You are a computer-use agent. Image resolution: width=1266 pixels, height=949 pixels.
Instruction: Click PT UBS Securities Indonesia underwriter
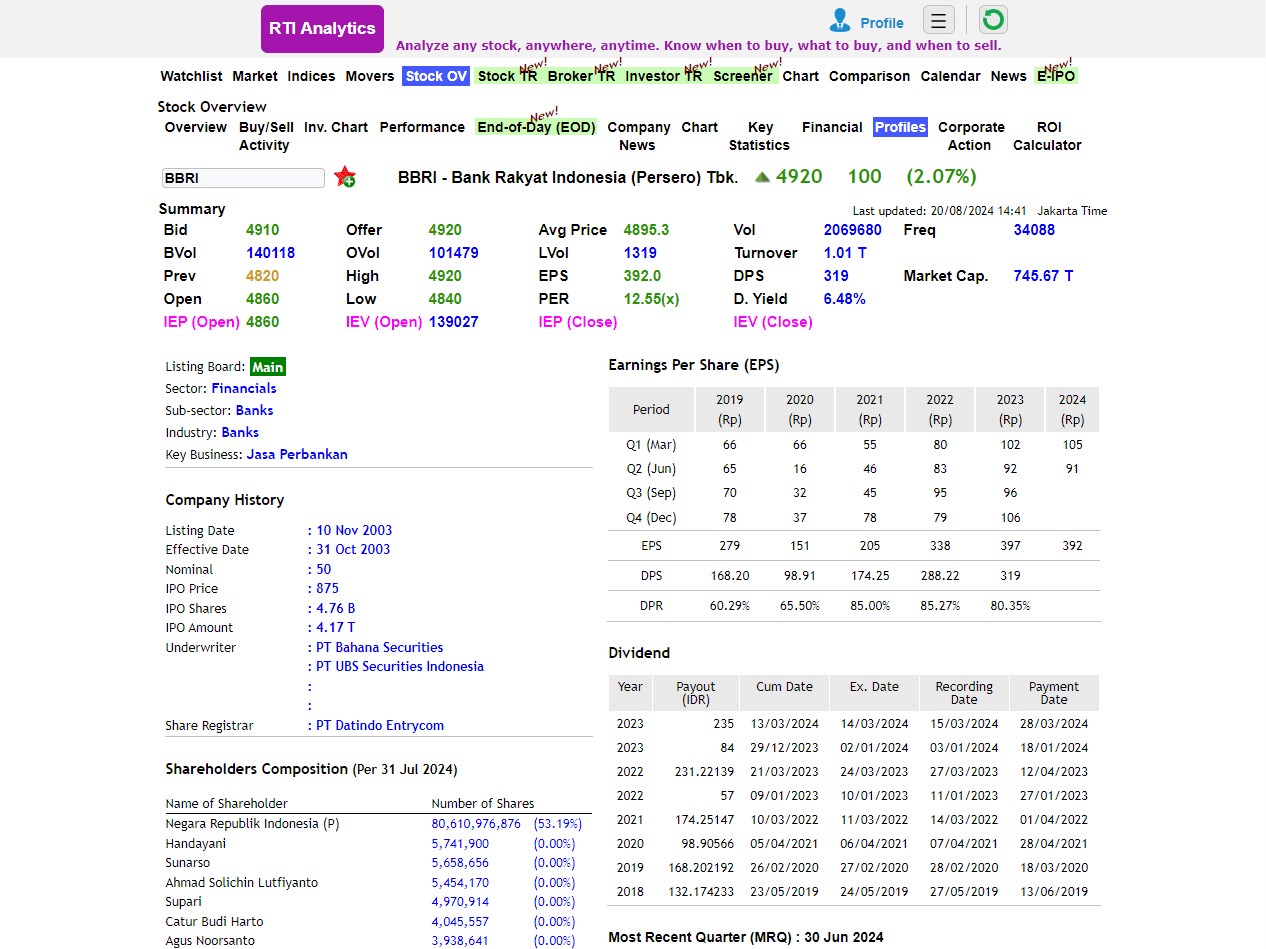tap(400, 666)
